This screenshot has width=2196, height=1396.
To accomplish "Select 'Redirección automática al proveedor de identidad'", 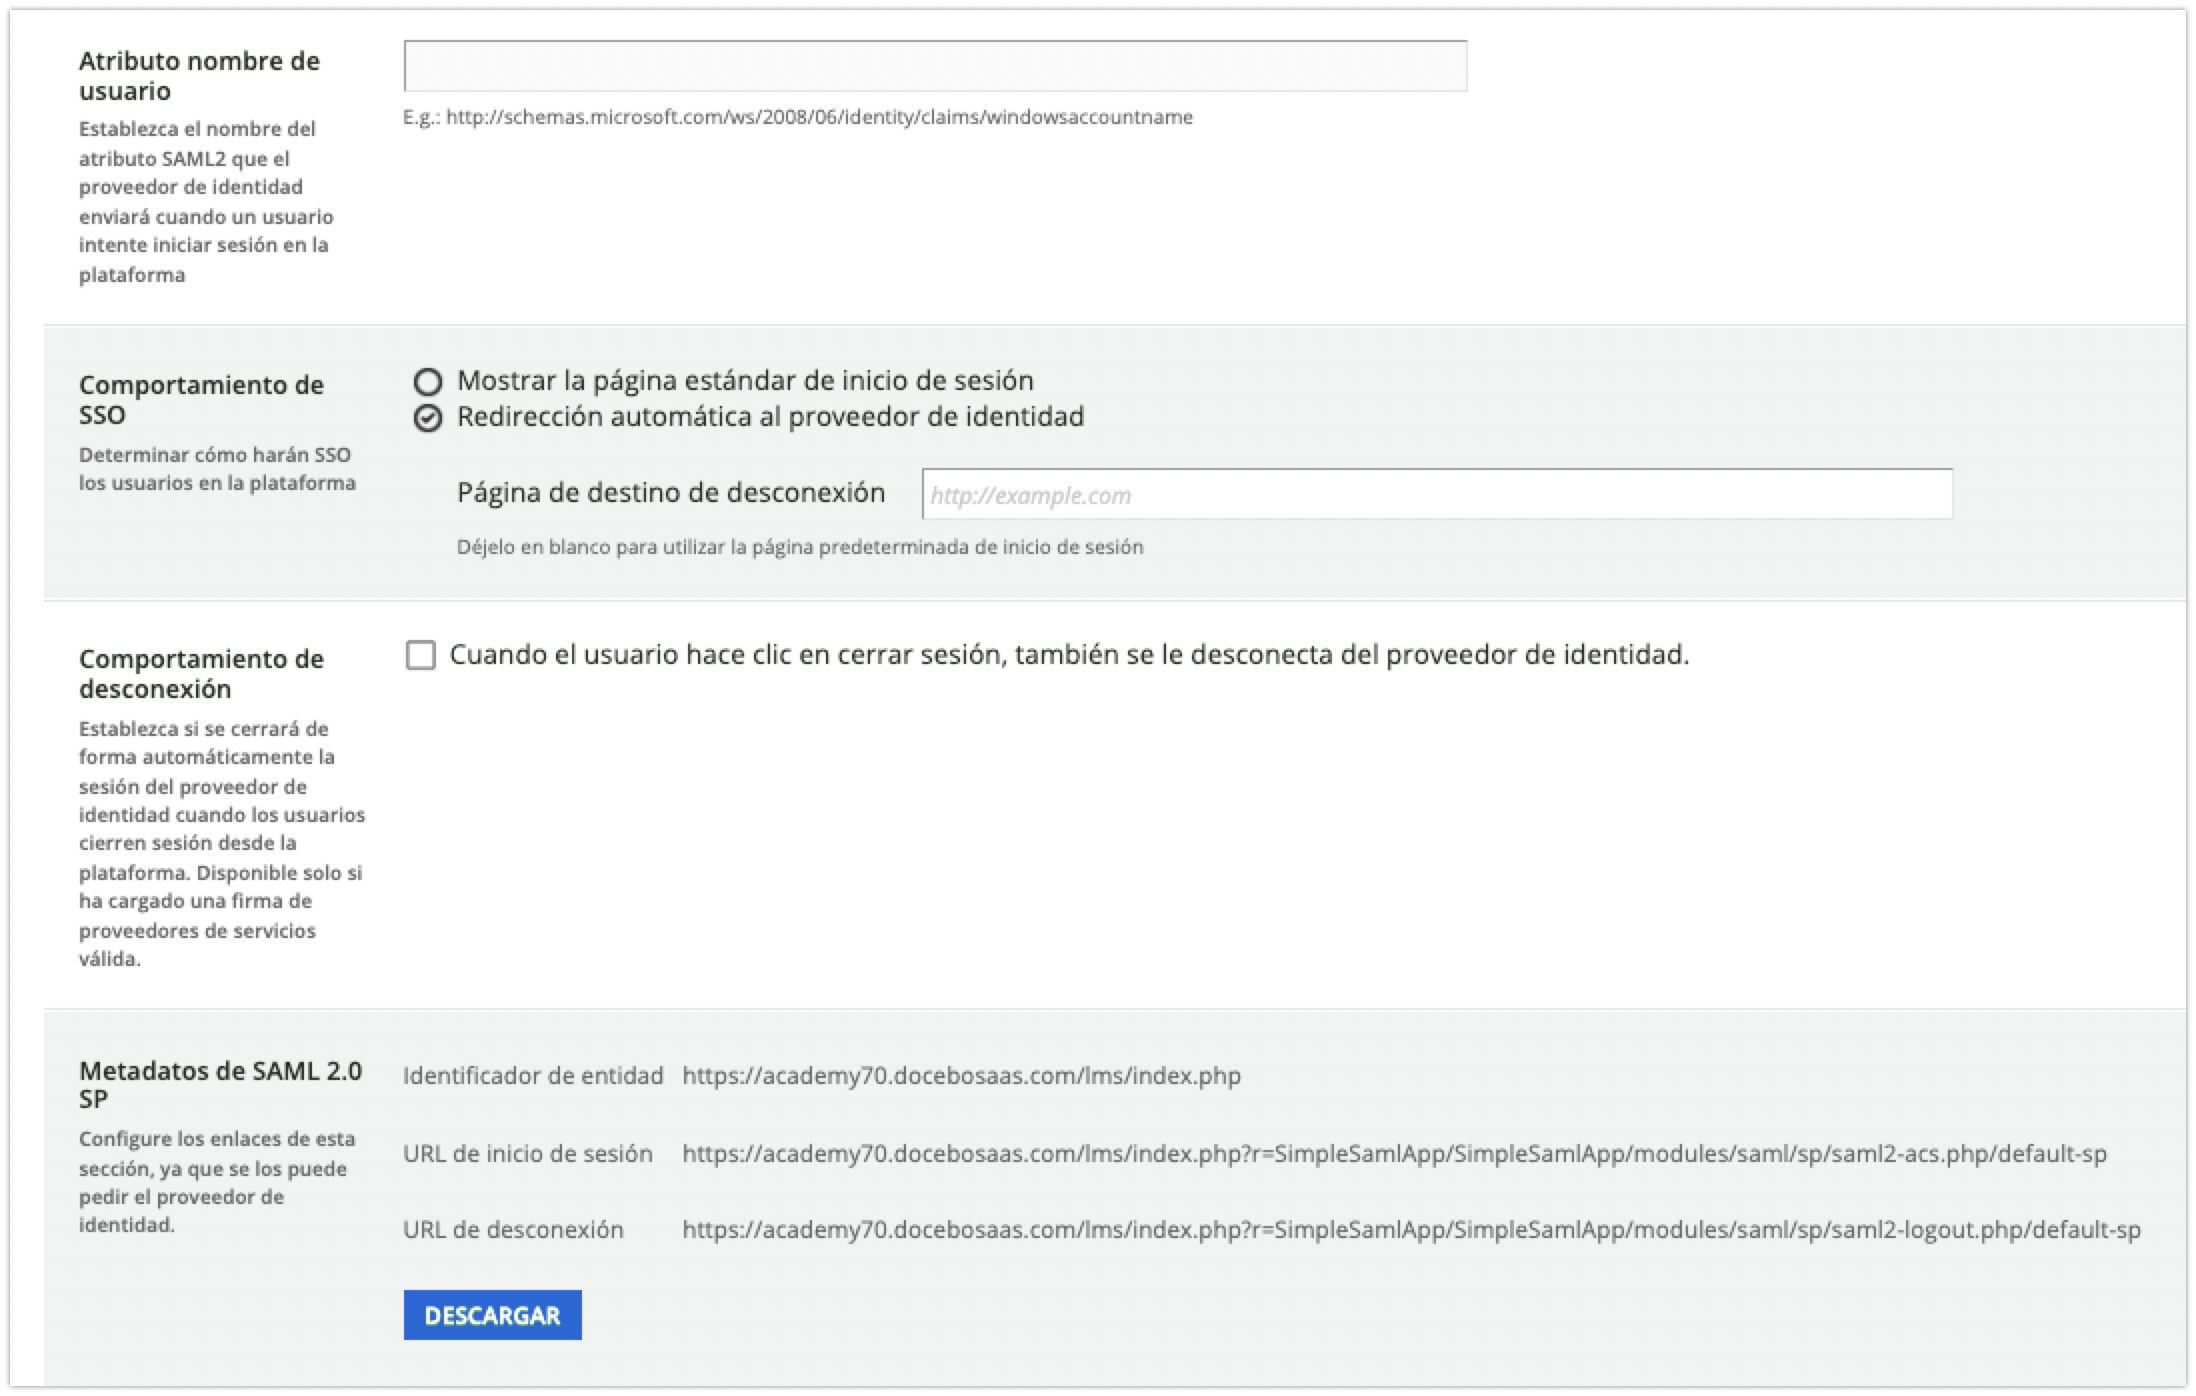I will point(430,418).
